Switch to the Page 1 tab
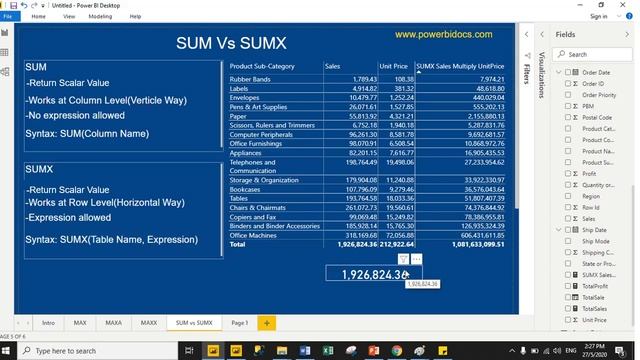This screenshot has width=640, height=360. (x=240, y=323)
